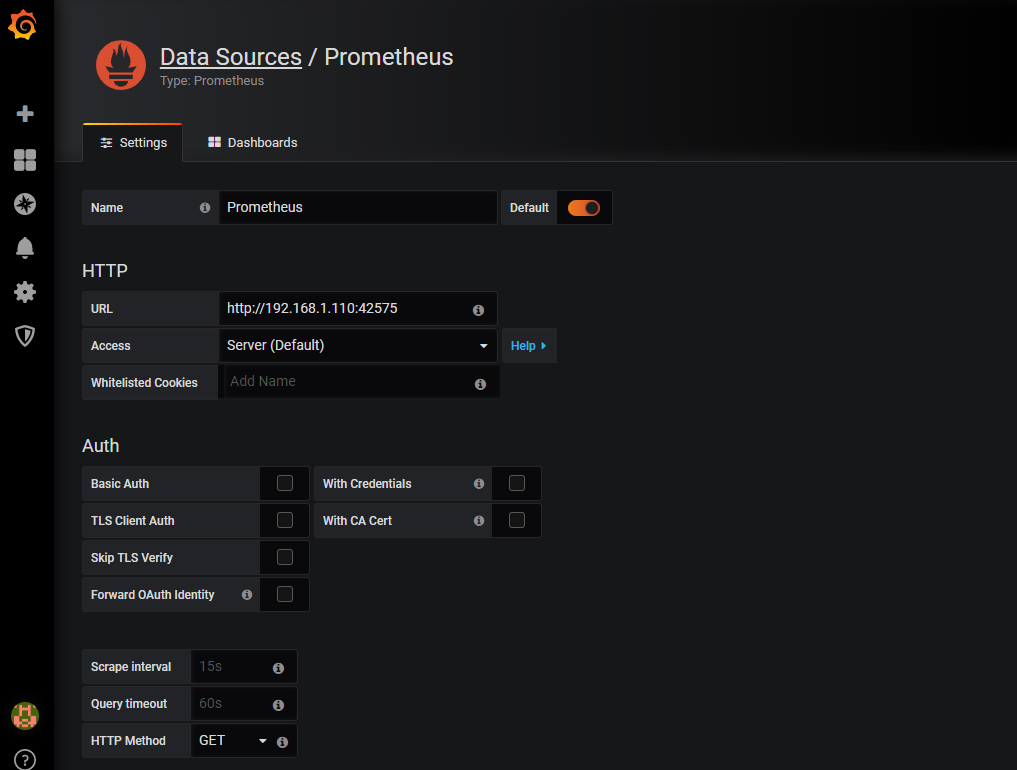Viewport: 1017px width, 770px height.
Task: Enable the Basic Auth checkbox
Action: [x=285, y=484]
